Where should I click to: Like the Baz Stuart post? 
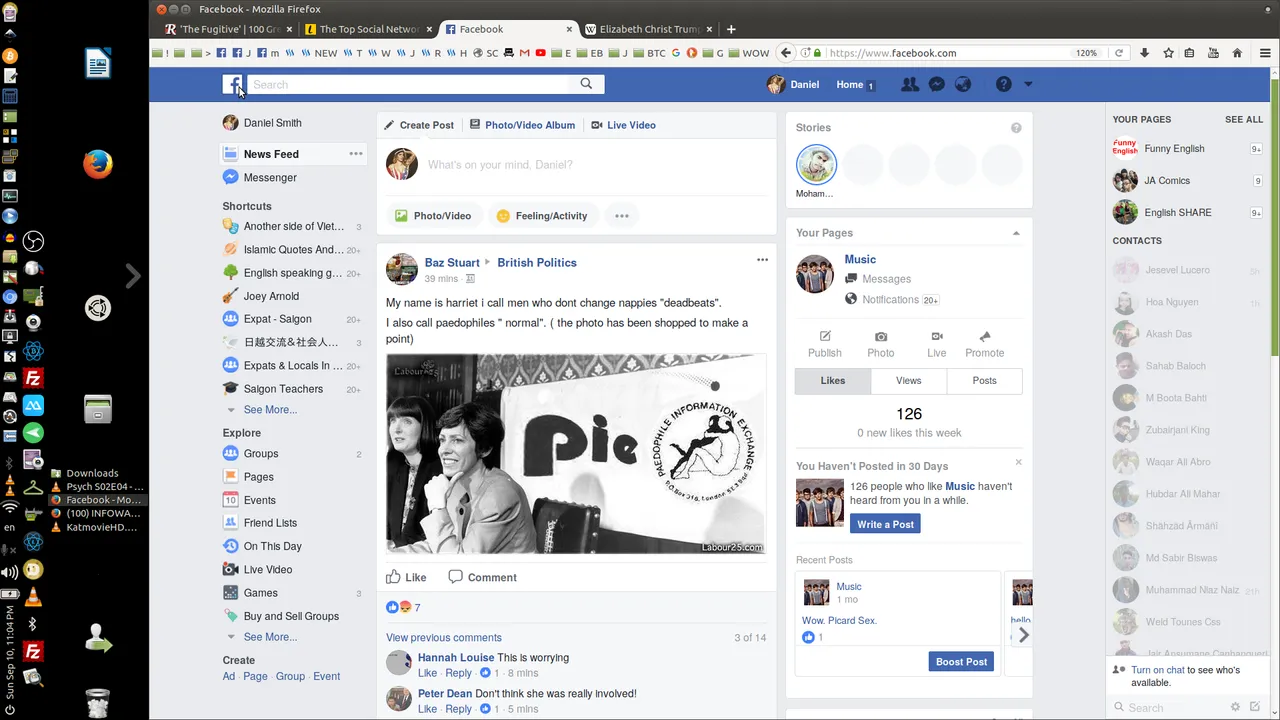coord(406,577)
